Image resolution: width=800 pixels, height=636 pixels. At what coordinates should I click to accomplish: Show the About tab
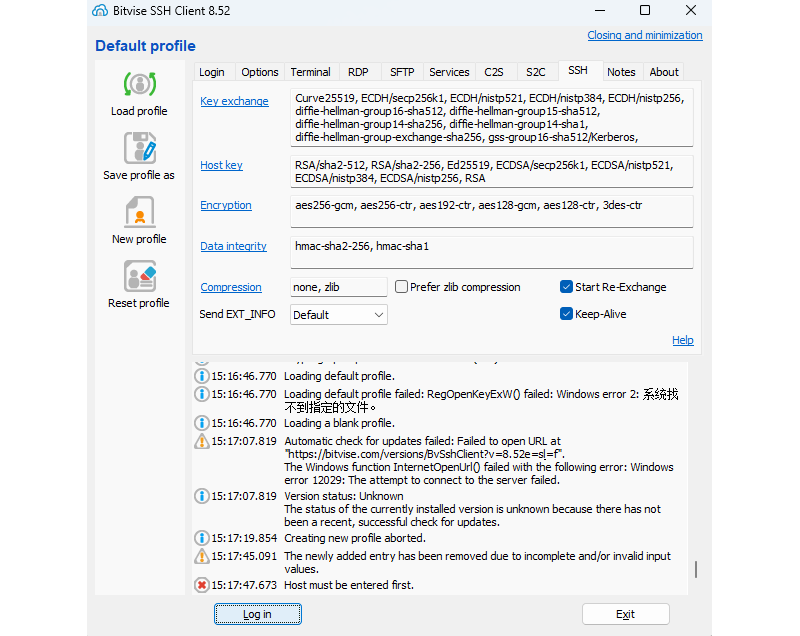coord(664,72)
